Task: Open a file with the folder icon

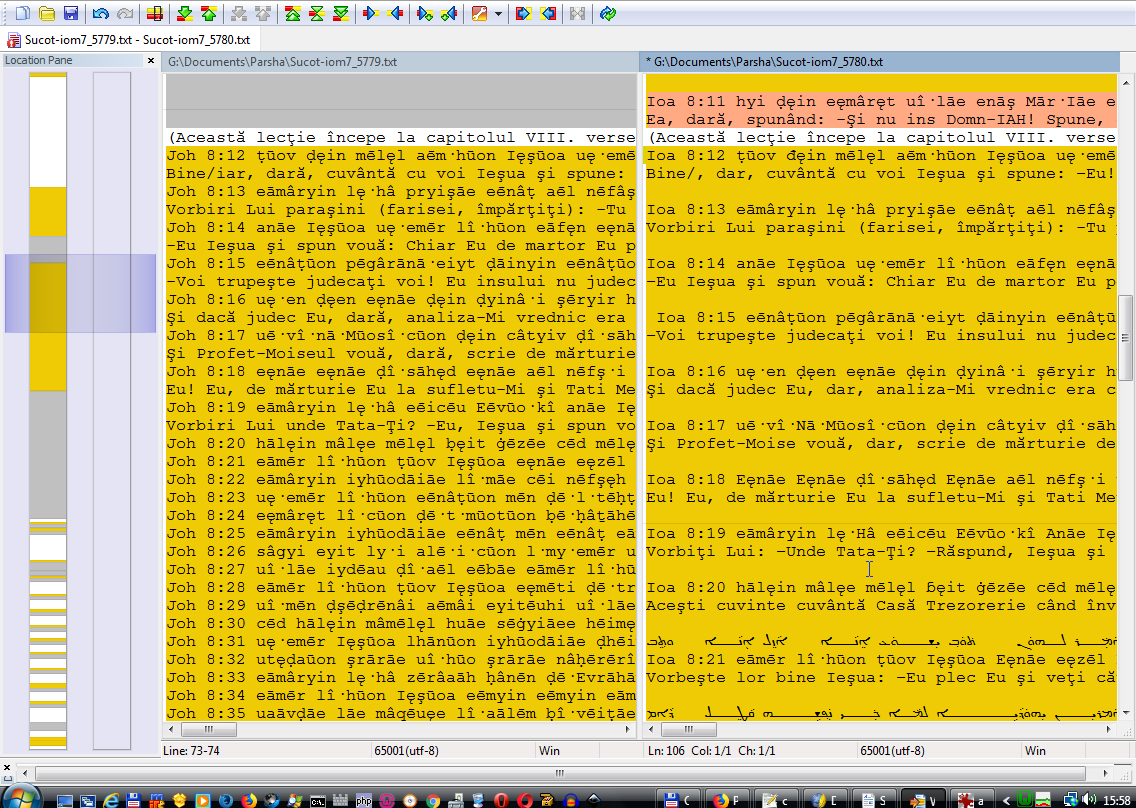Action: pos(46,14)
